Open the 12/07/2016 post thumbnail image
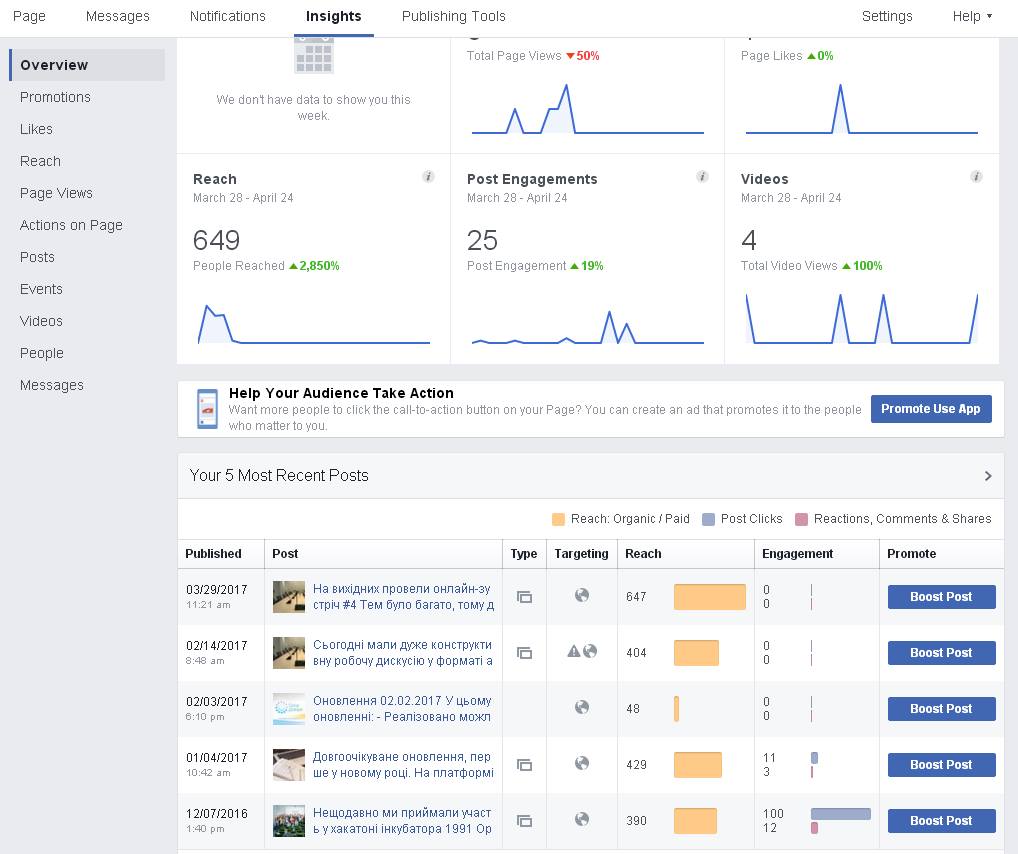The height and width of the screenshot is (854, 1018). (289, 821)
